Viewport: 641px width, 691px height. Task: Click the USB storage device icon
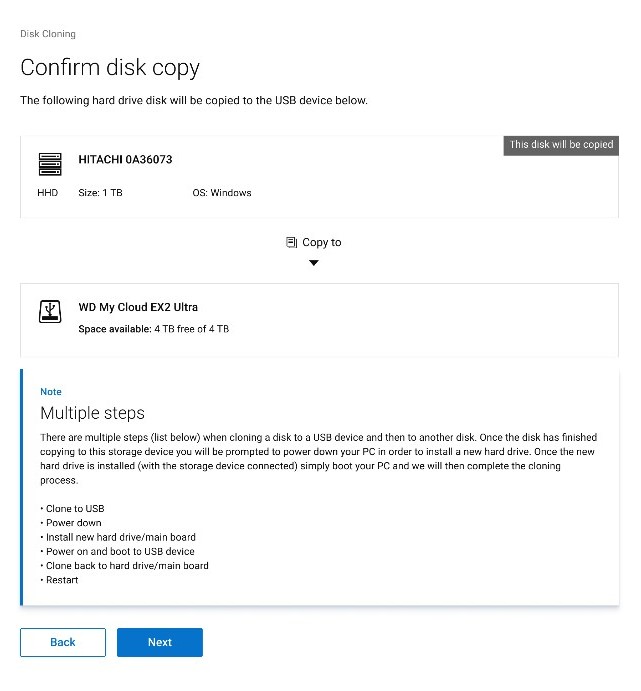[x=50, y=311]
